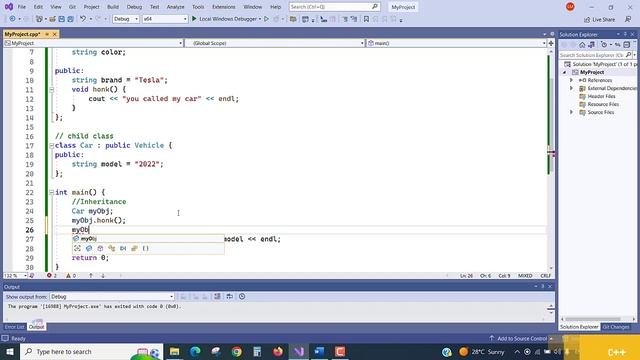Open the MyProject scope dropdown

pos(93,43)
